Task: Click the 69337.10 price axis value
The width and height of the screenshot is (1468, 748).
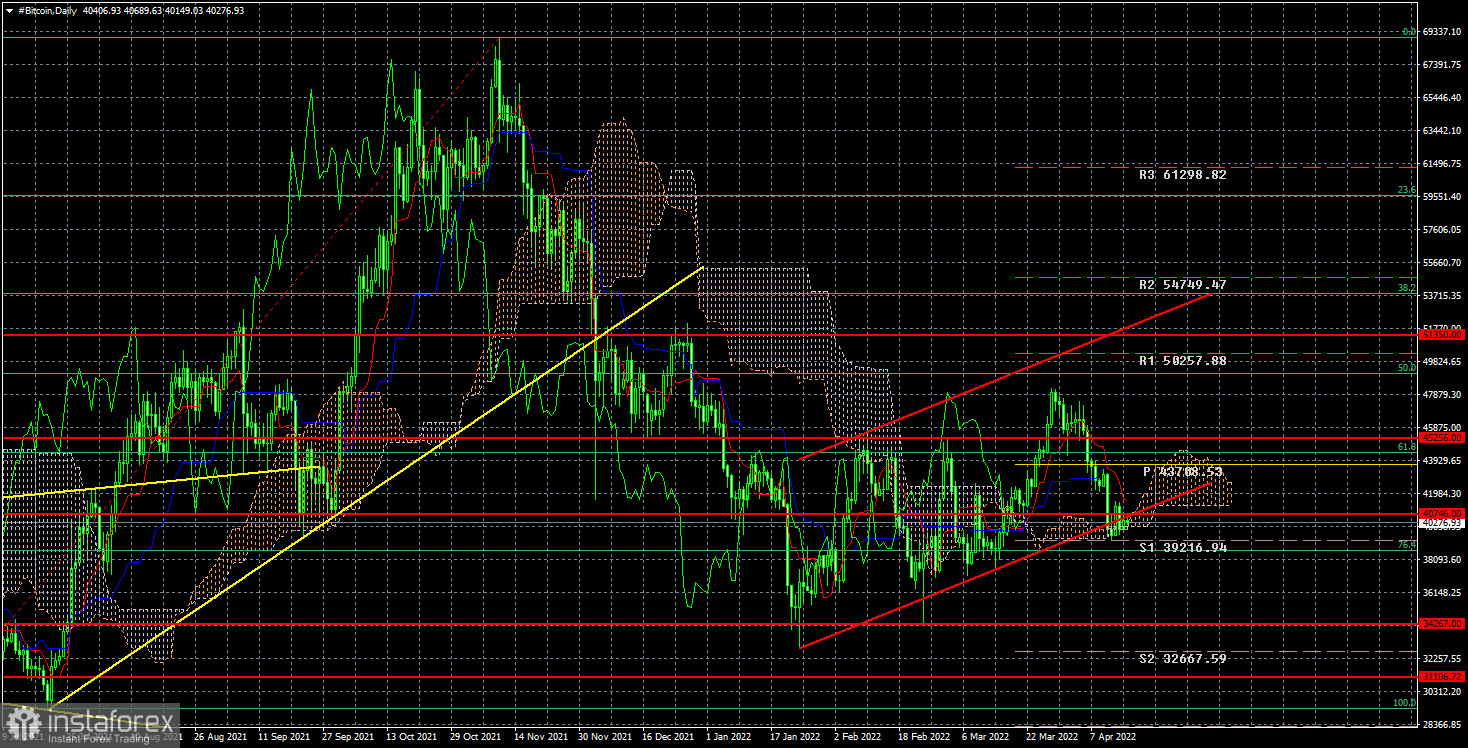Action: coord(1443,31)
